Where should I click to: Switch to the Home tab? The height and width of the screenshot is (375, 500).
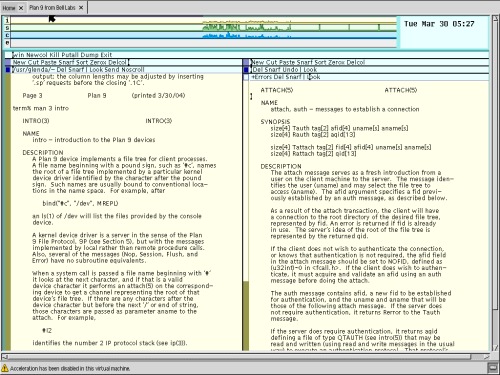click(9, 8)
